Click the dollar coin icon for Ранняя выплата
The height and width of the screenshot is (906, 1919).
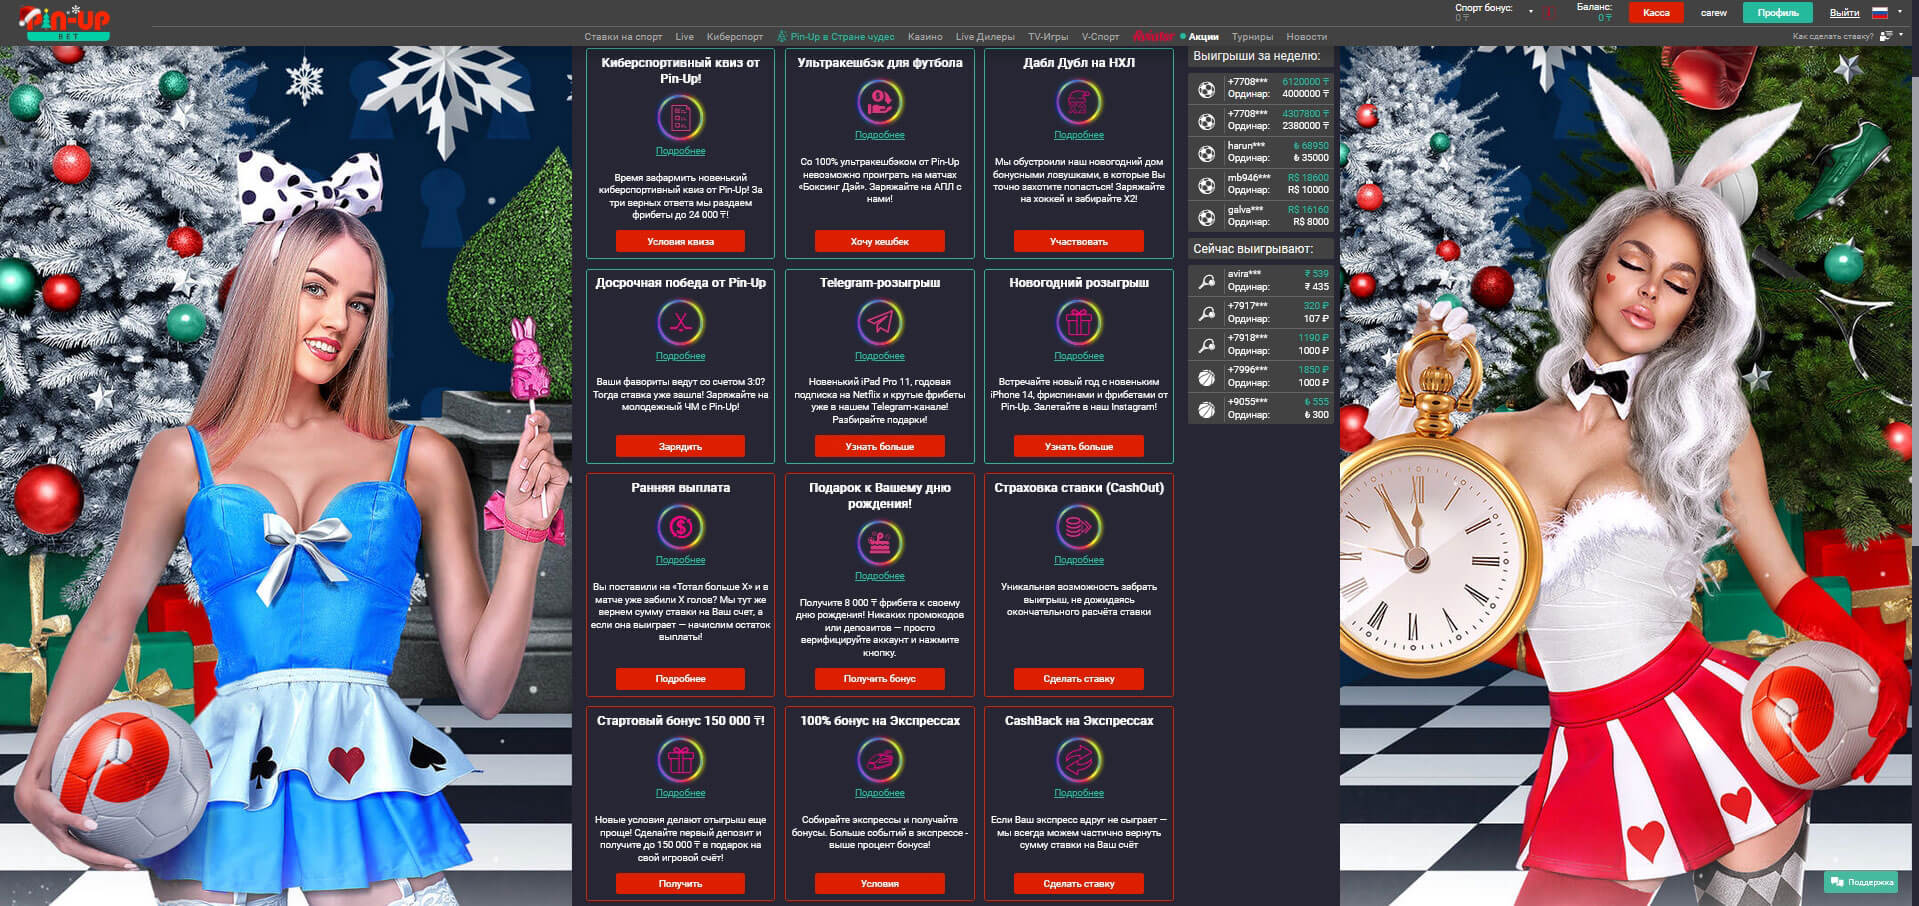click(x=680, y=527)
